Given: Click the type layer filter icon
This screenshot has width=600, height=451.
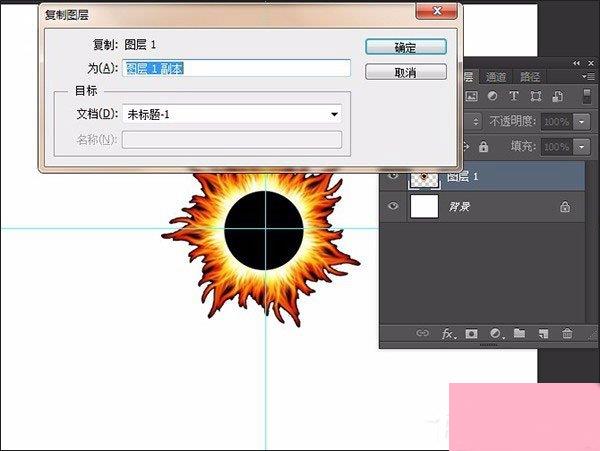Looking at the screenshot, I should pos(514,96).
